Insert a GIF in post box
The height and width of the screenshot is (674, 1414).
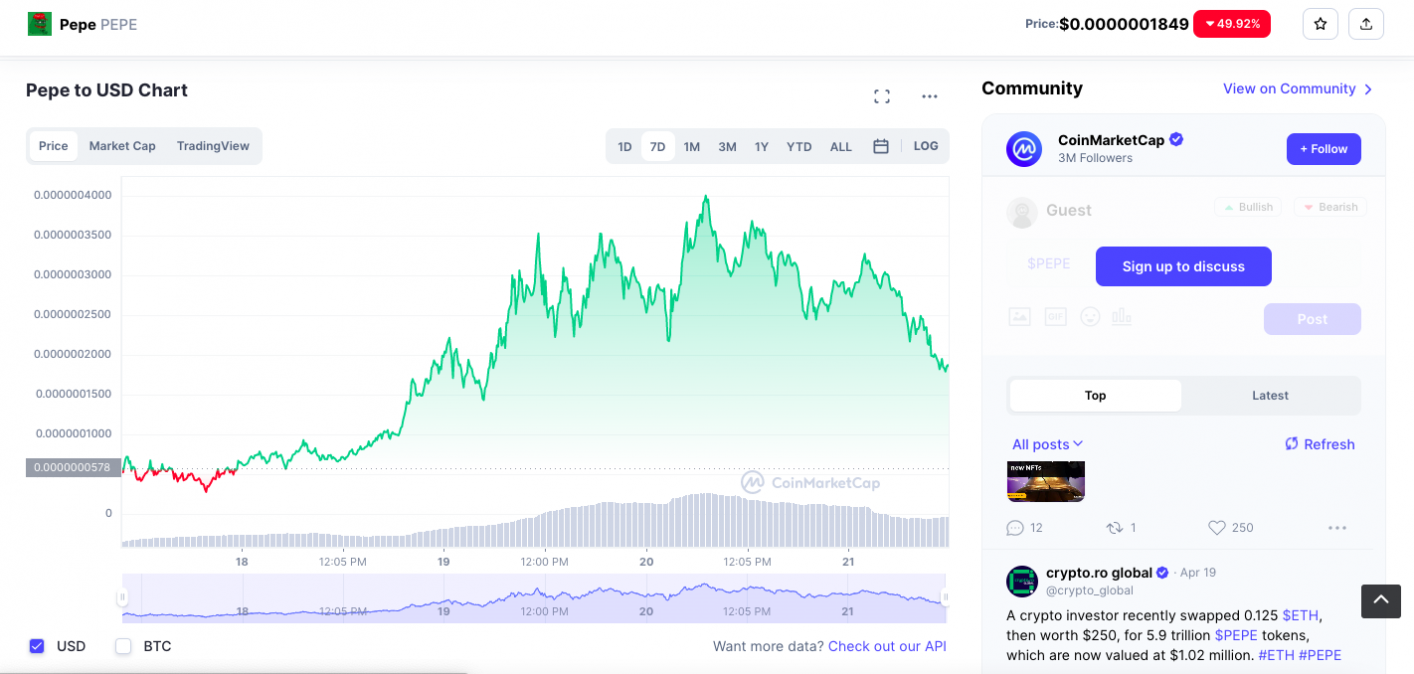[x=1055, y=316]
